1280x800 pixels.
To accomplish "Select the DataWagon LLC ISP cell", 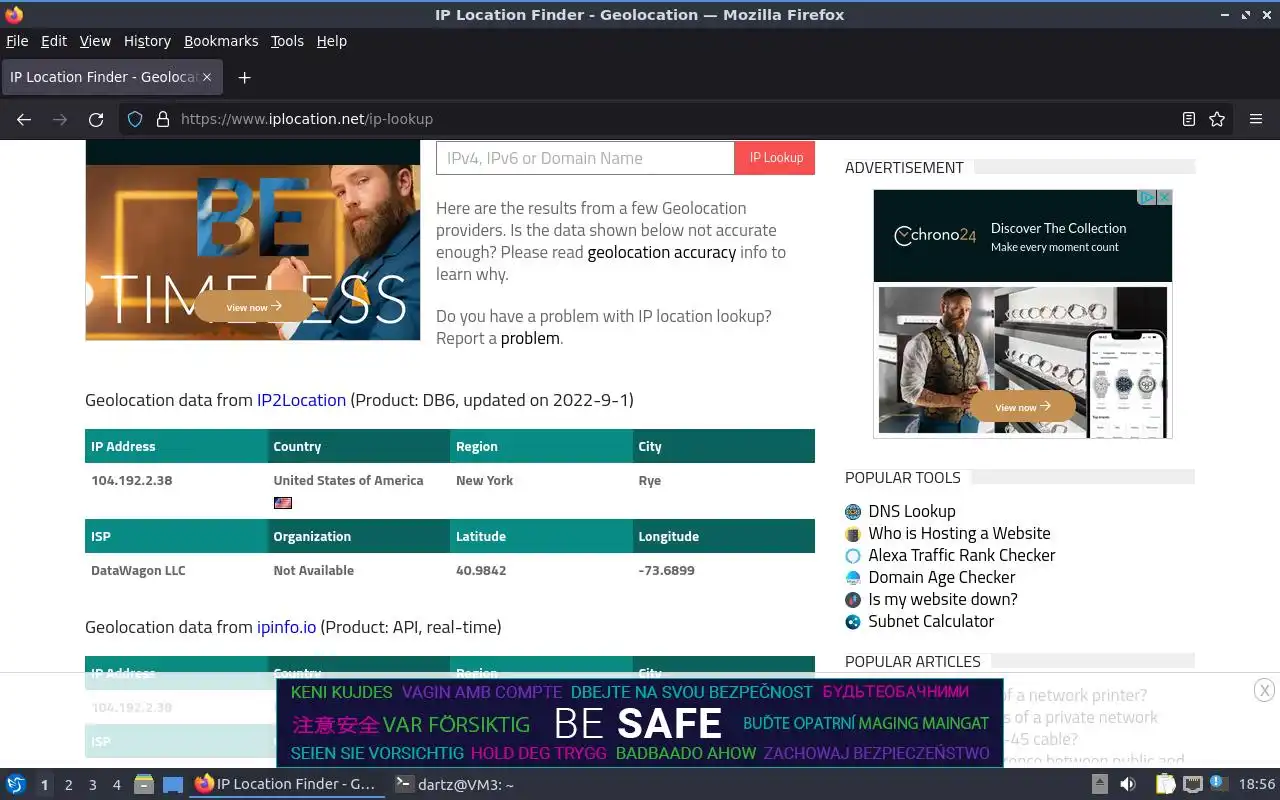I will [138, 571].
